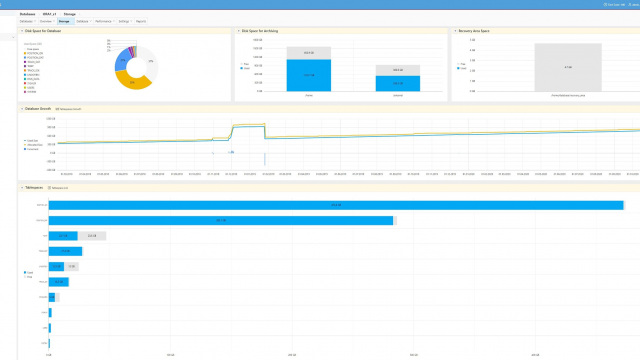Expand the Performance tab dropdown arrow
This screenshot has width=640, height=360.
114,21
